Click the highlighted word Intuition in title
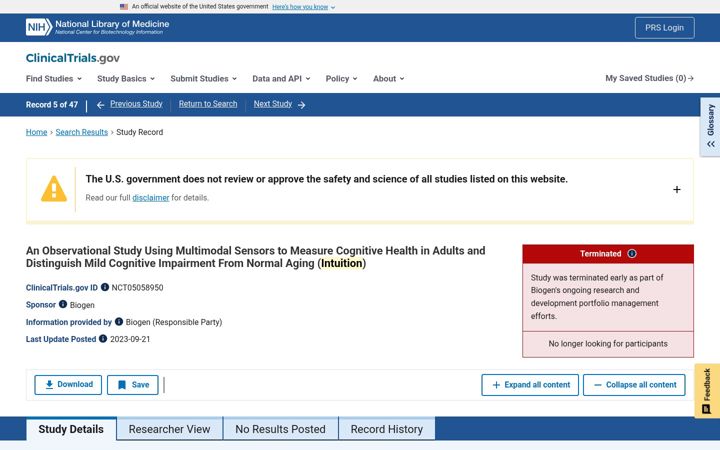This screenshot has width=720, height=450. (342, 264)
